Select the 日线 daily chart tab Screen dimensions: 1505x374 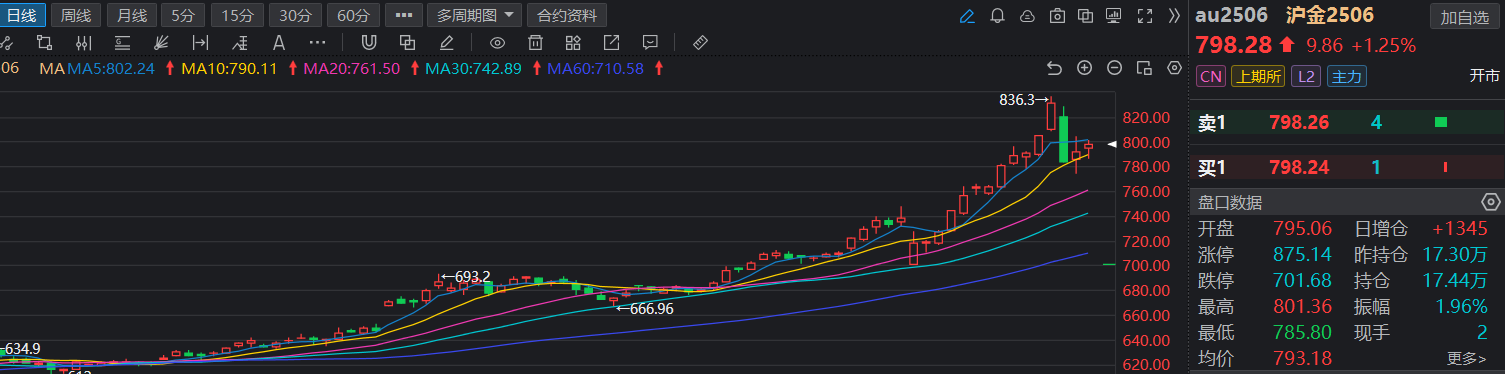click(23, 15)
